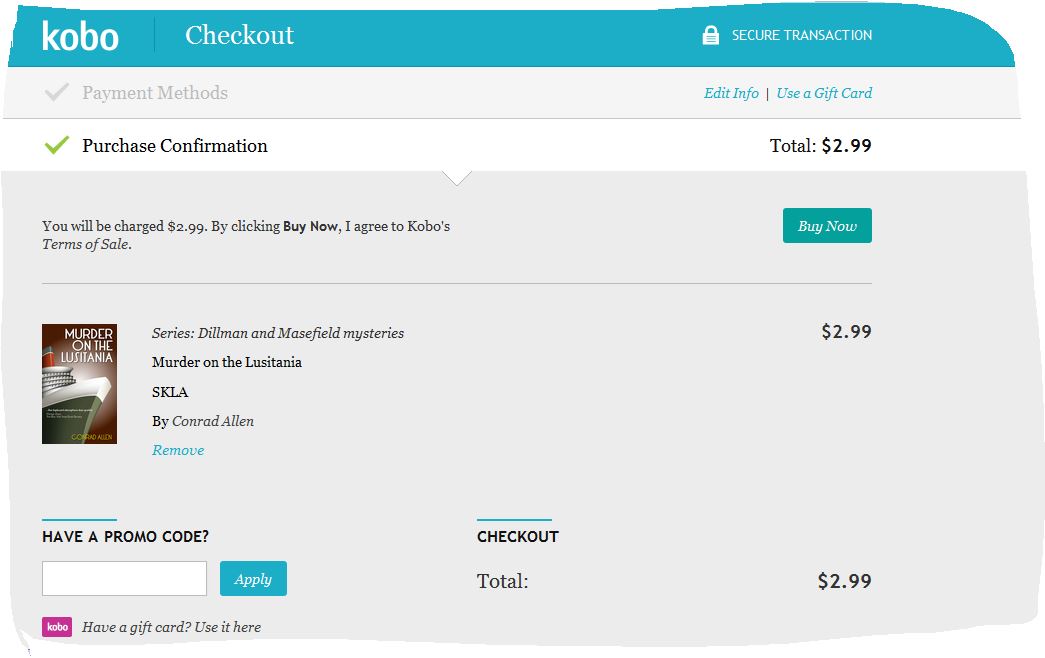The image size is (1045, 658).
Task: Focus the promo code text field
Action: (124, 579)
